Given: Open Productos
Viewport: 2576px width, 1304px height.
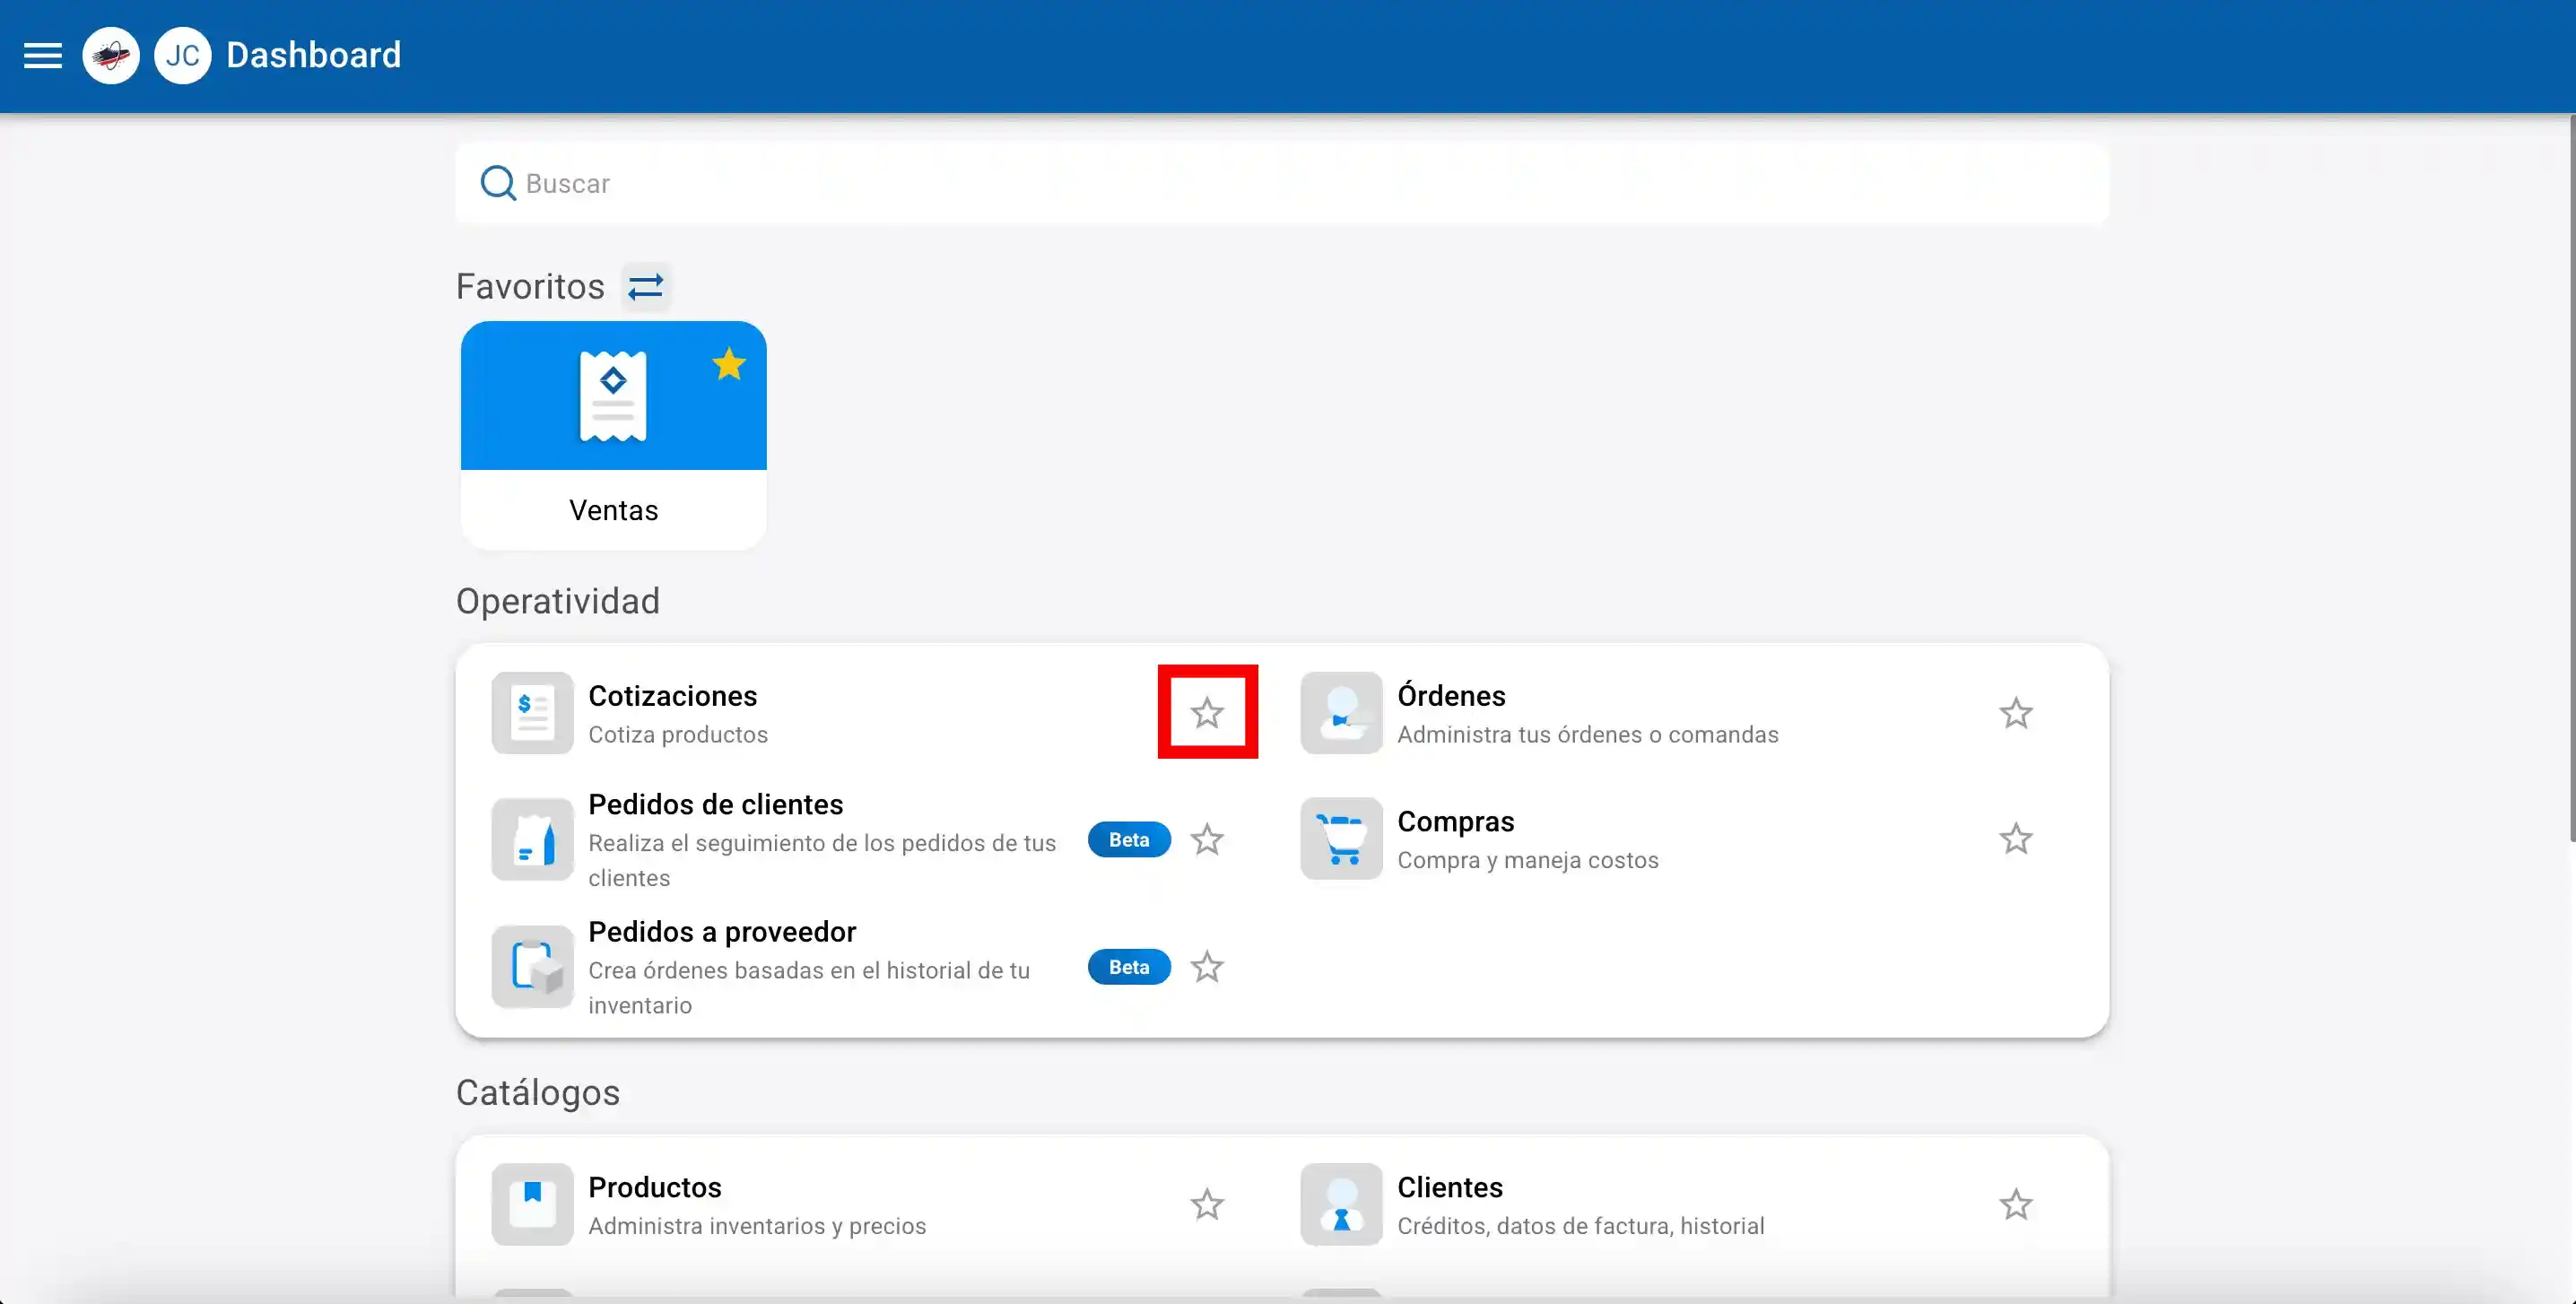Looking at the screenshot, I should pos(655,1187).
